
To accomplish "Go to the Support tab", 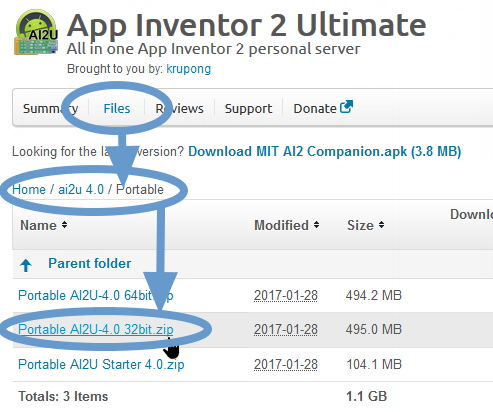I will click(248, 109).
